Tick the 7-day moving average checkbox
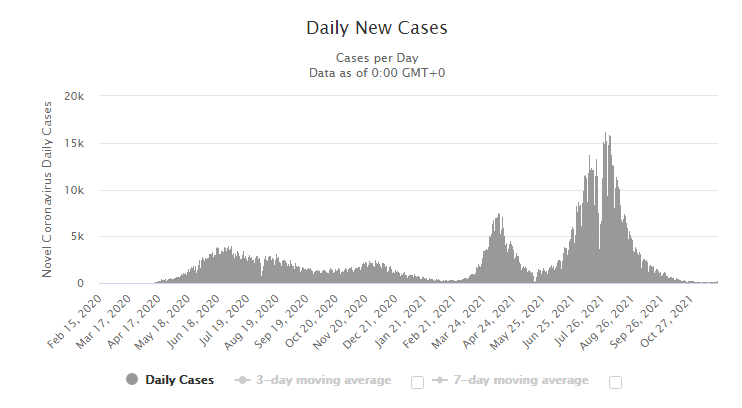Image resolution: width=742 pixels, height=408 pixels. point(616,381)
